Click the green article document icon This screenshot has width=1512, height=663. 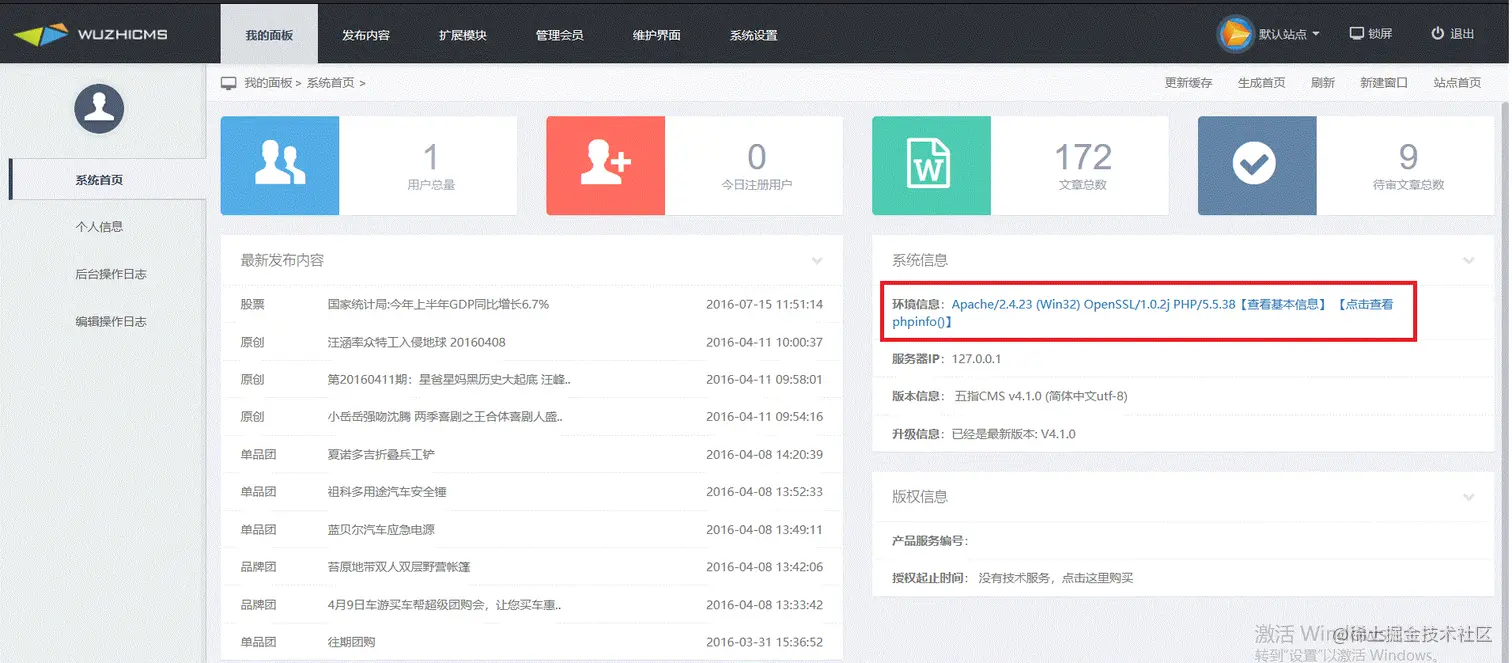[932, 165]
